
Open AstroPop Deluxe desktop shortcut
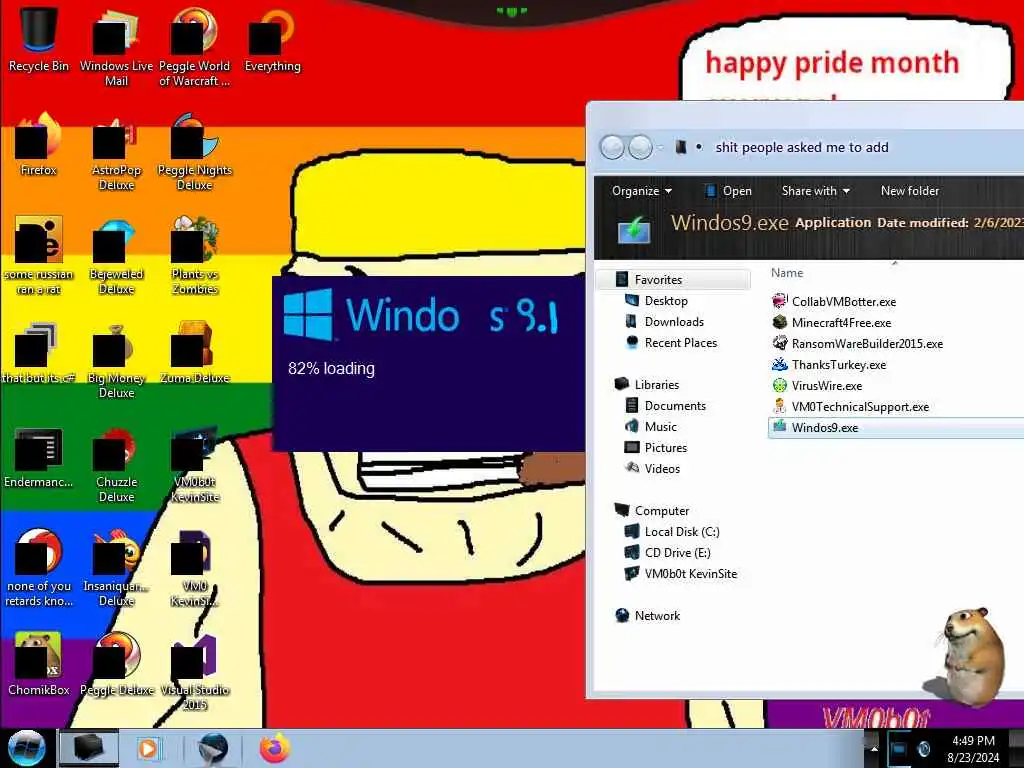coord(116,152)
